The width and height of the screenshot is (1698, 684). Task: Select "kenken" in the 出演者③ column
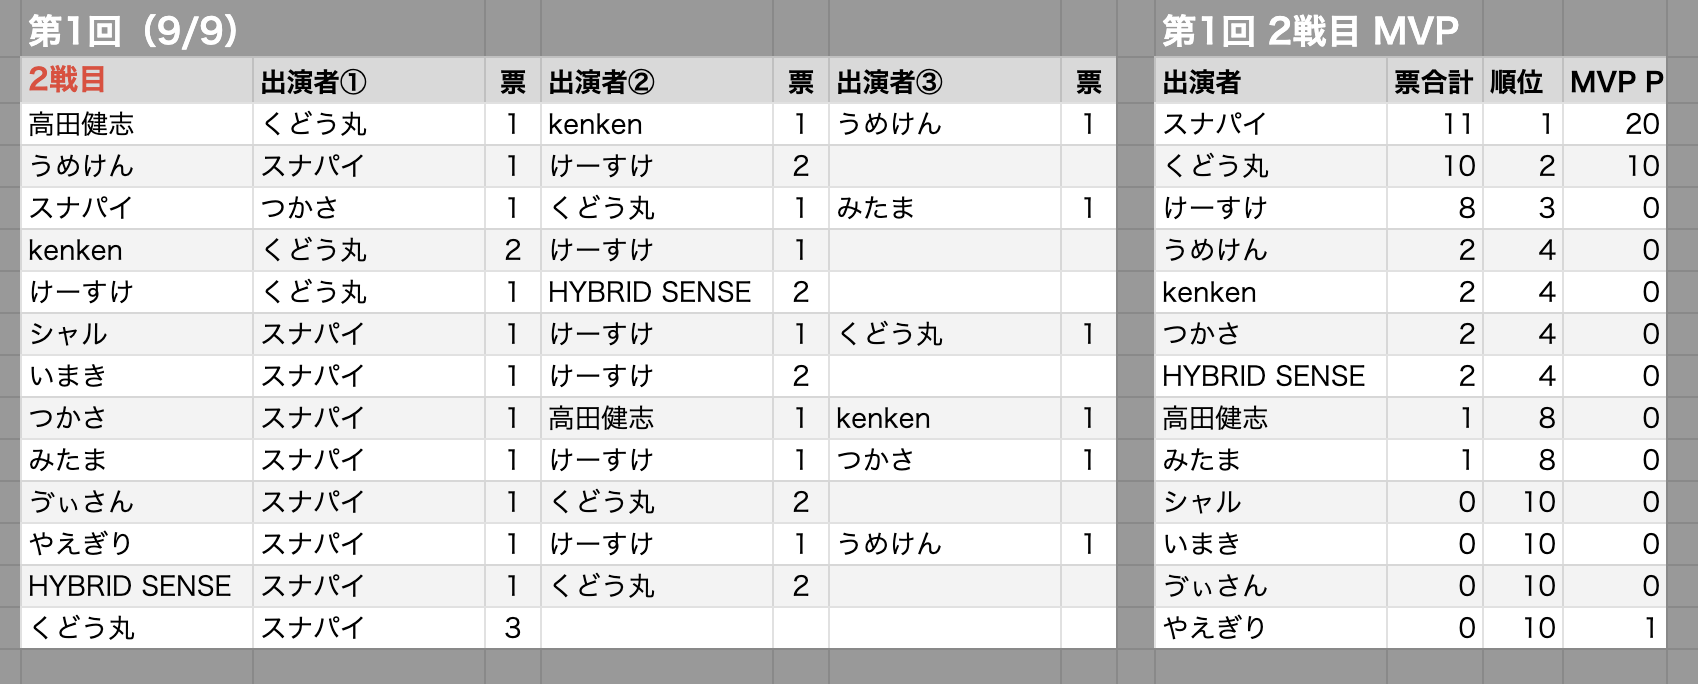[883, 418]
